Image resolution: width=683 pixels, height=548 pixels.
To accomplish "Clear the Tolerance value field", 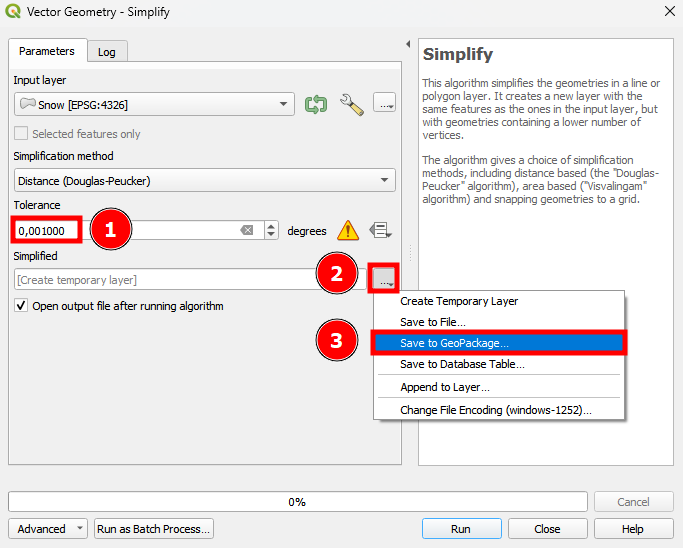I will point(247,231).
